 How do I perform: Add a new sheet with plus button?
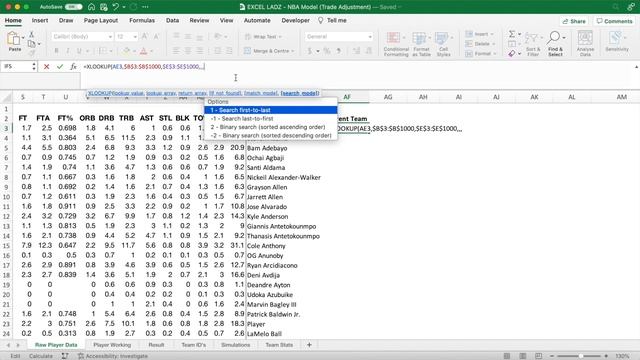pyautogui.click(x=309, y=345)
